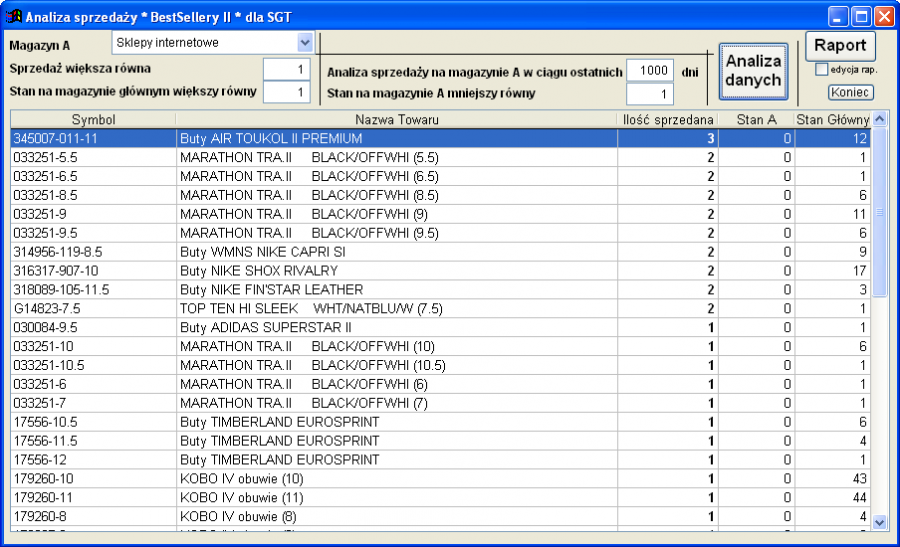Image resolution: width=900 pixels, height=547 pixels.
Task: Generate report with Raport button
Action: (840, 46)
